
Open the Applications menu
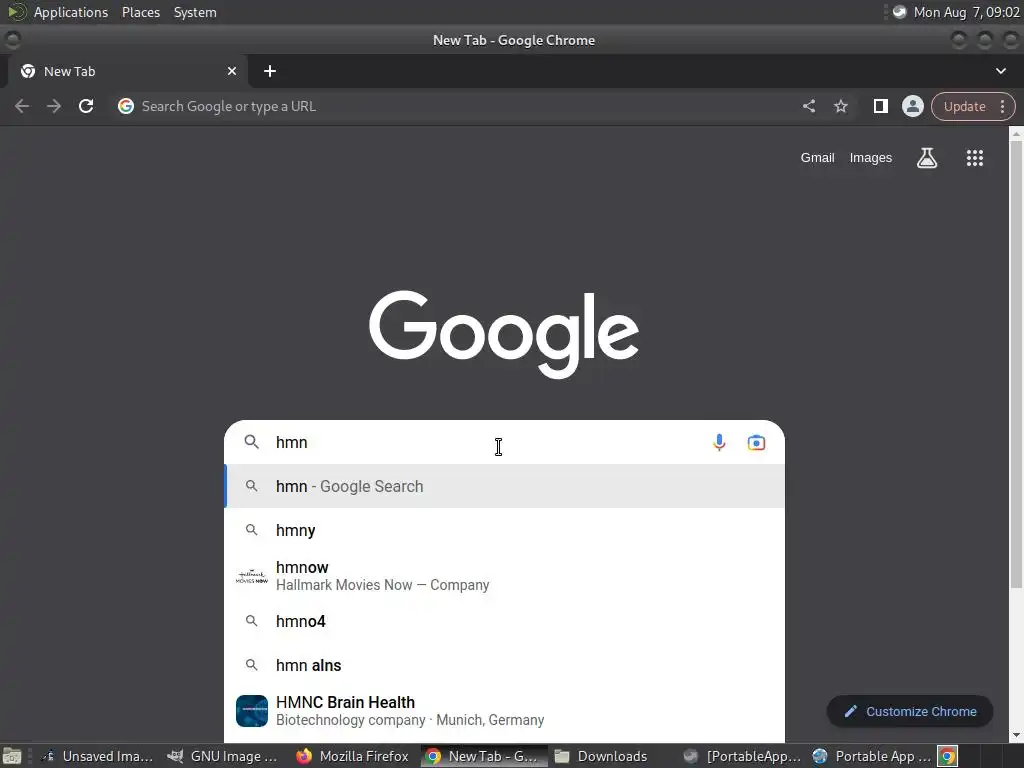tap(71, 12)
